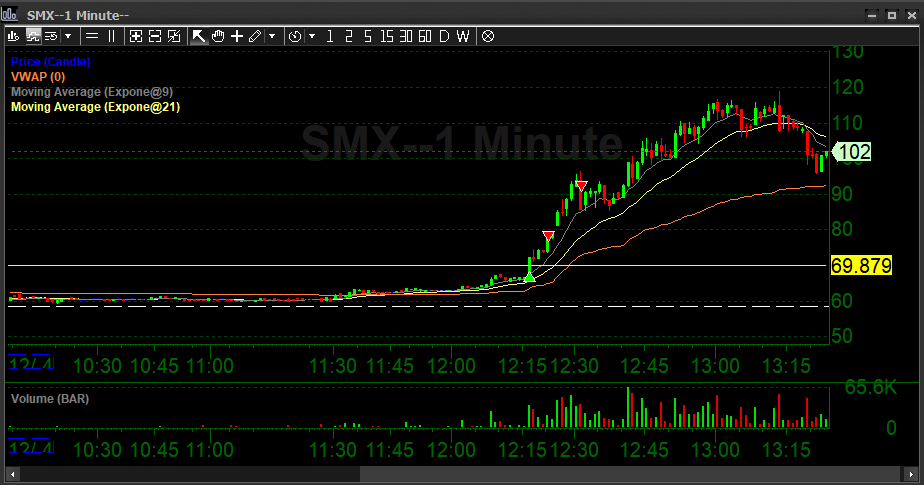The height and width of the screenshot is (485, 924).
Task: Switch to 5 minute timeframe
Action: point(368,37)
